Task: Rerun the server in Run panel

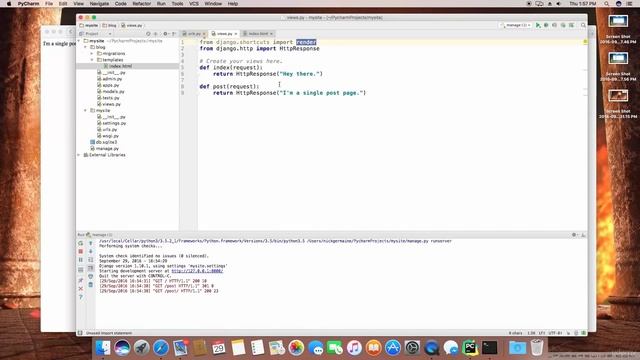Action: [x=81, y=243]
